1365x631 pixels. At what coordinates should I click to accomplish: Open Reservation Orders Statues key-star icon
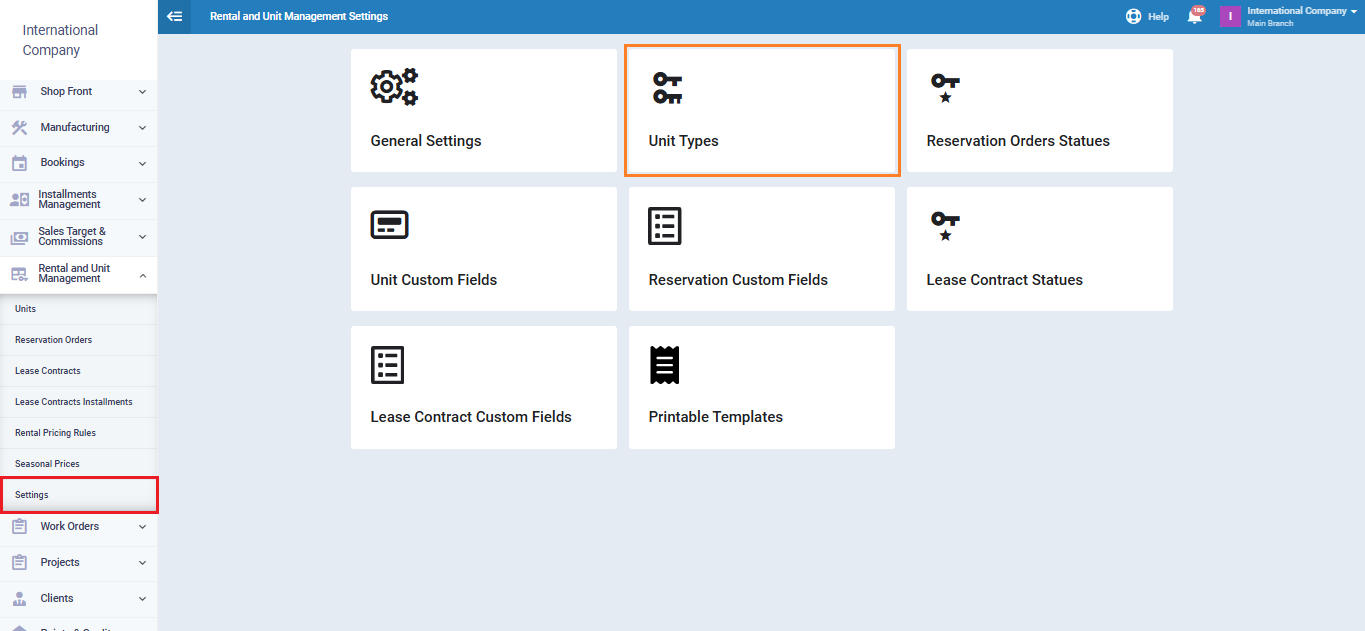click(x=944, y=88)
